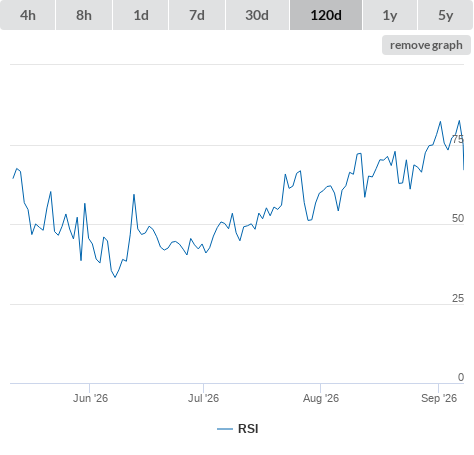Switch to the 8h time range
Image resolution: width=474 pixels, height=455 pixels.
84,15
